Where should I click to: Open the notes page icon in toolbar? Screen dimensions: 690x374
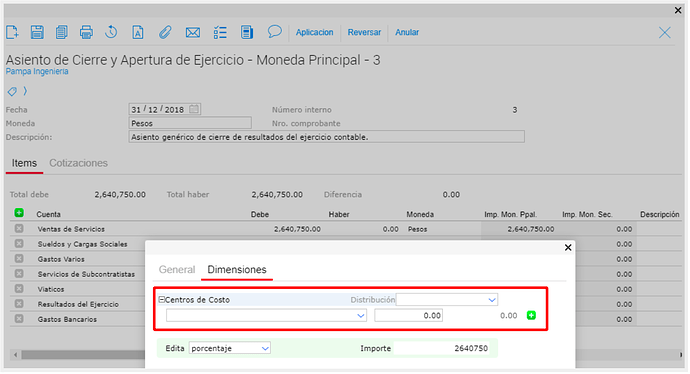(247, 32)
